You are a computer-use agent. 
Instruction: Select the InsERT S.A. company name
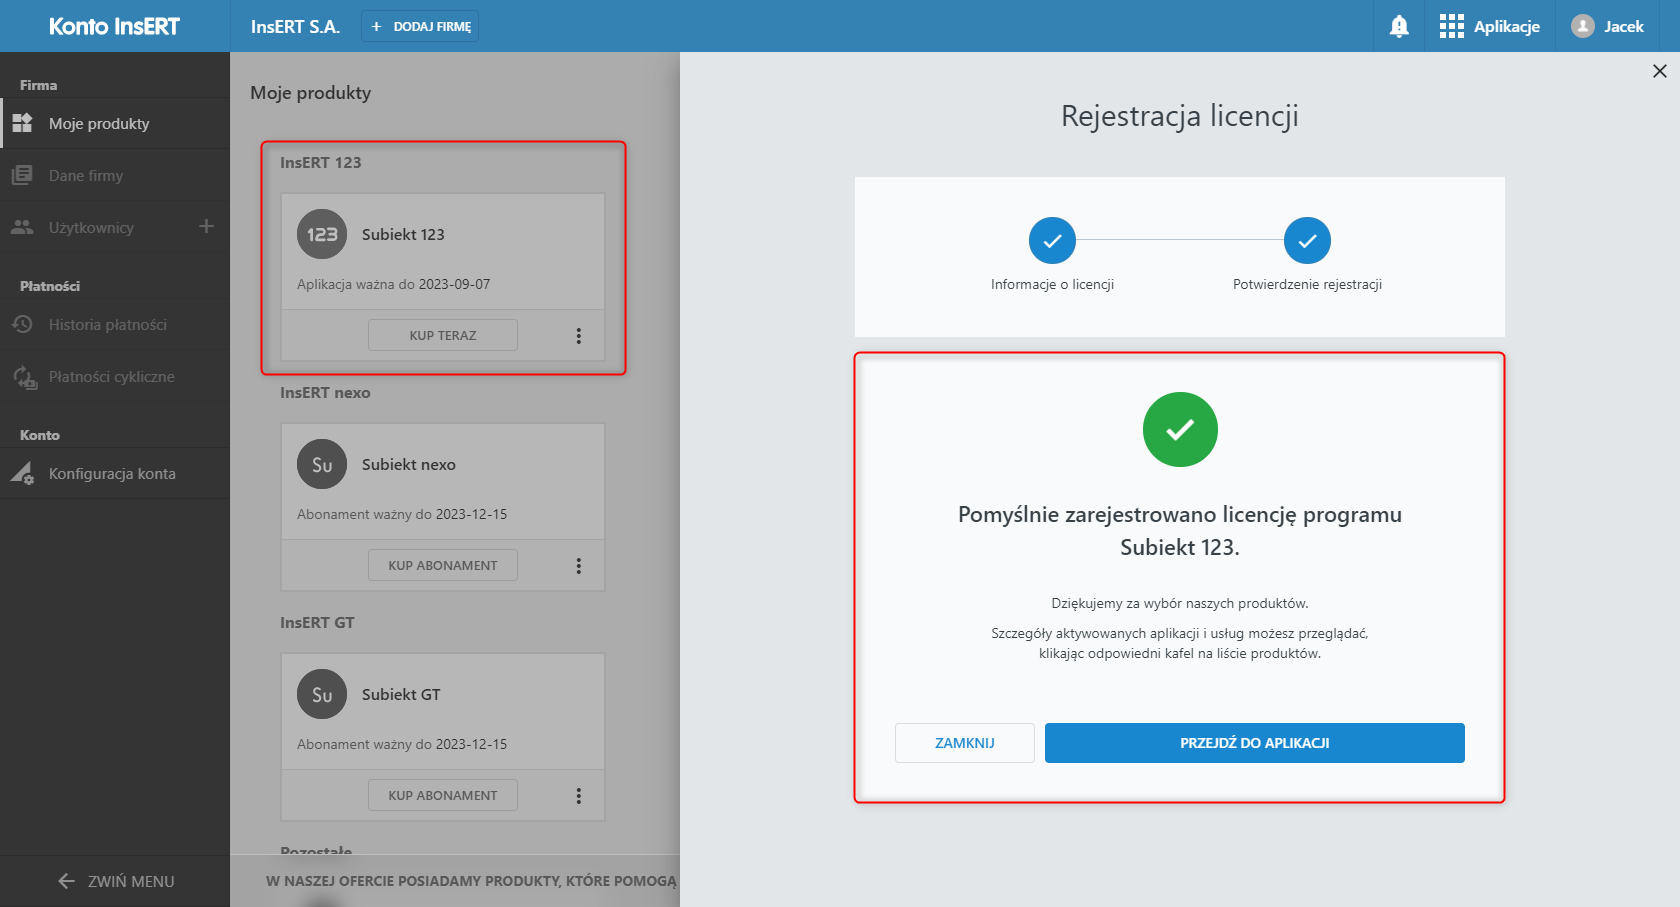(x=295, y=27)
